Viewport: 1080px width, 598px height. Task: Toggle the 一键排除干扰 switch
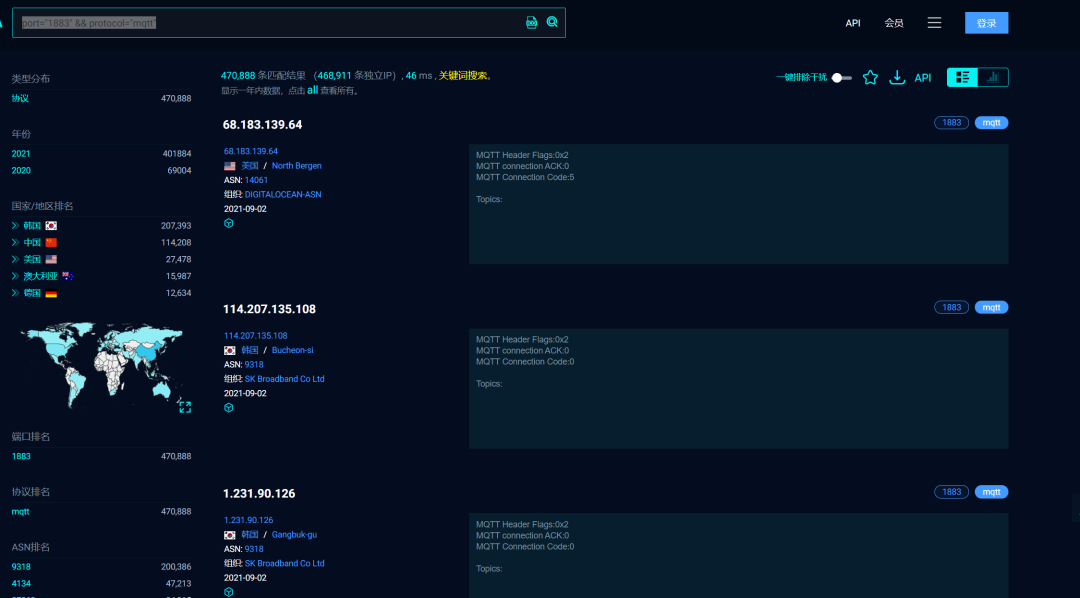841,78
